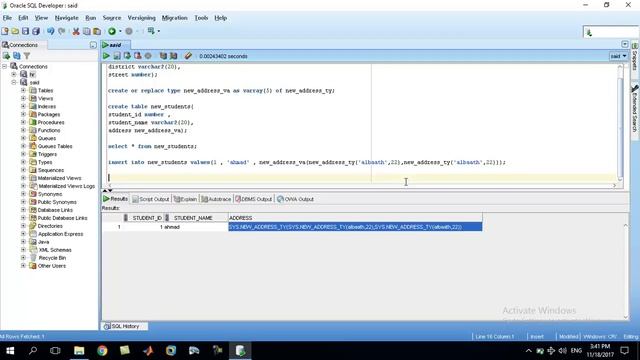Viewport: 640px width, 360px height.
Task: Click the highlighted ADDRESS result cell
Action: (x=355, y=227)
